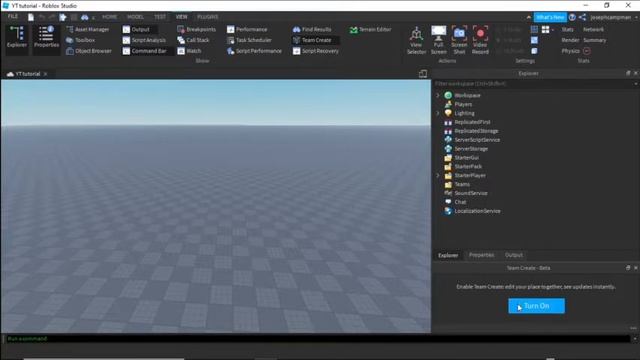The image size is (640, 360).
Task: Switch to the Explorer bottom tab
Action: (448, 255)
